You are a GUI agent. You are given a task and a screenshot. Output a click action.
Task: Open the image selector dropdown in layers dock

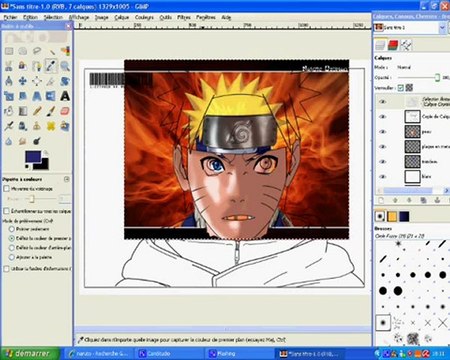tap(442, 28)
